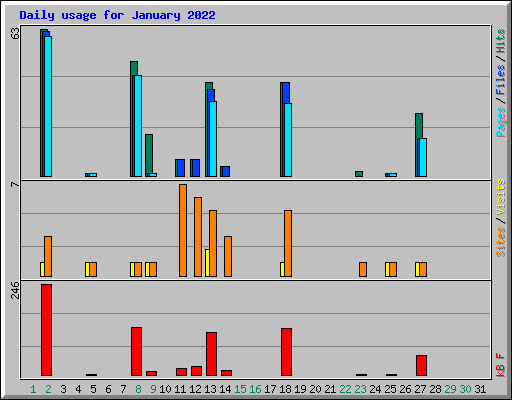The width and height of the screenshot is (512, 400).
Task: Select the red KB bar for day 2
Action: pos(47,330)
